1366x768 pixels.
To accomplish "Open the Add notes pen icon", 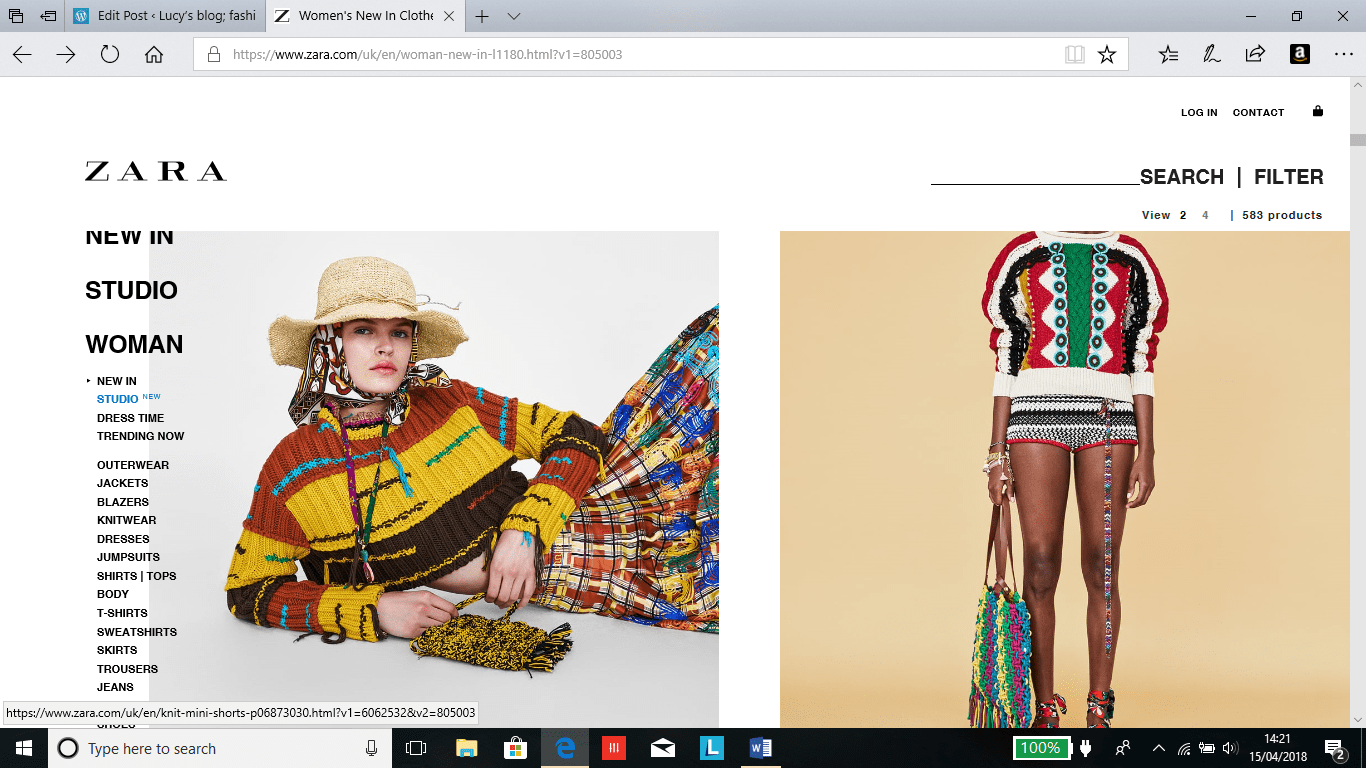I will [1212, 55].
